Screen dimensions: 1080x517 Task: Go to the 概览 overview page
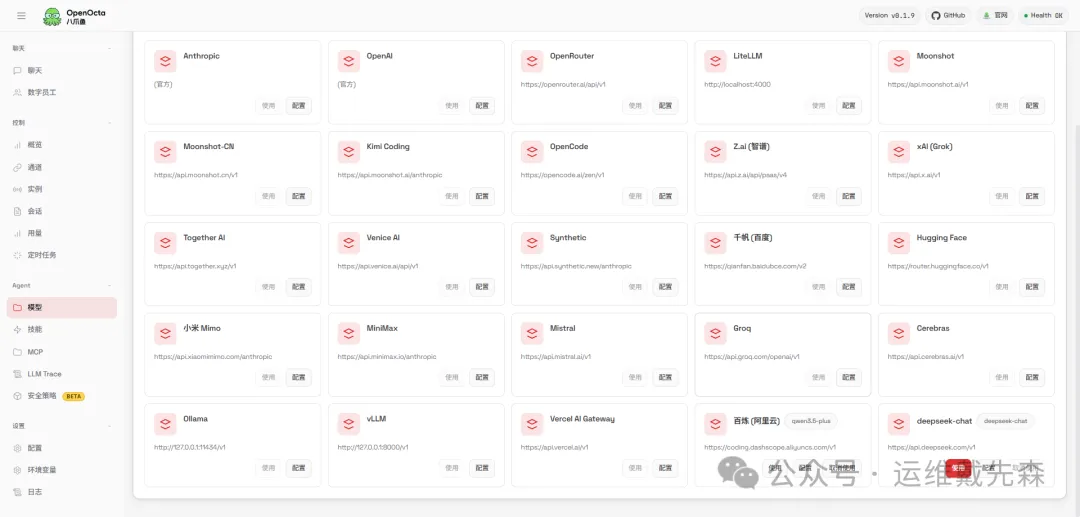tap(61, 145)
